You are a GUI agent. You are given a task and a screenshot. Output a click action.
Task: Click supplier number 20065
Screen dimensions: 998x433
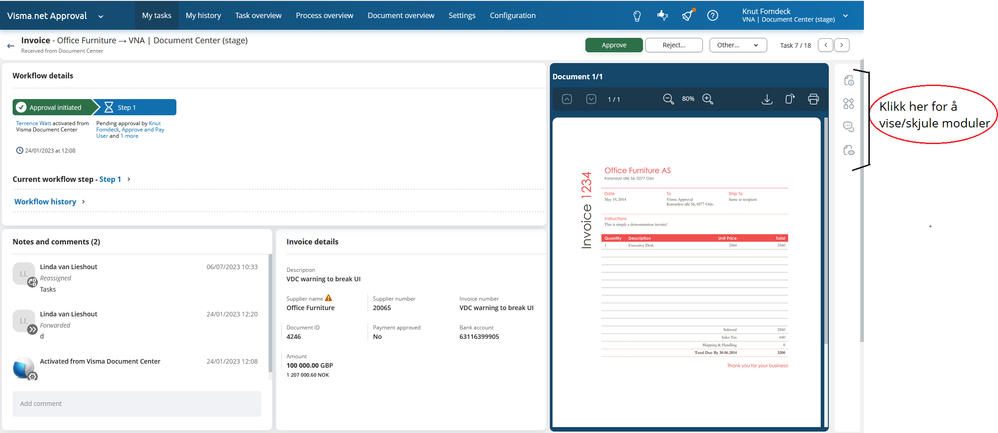pos(382,308)
